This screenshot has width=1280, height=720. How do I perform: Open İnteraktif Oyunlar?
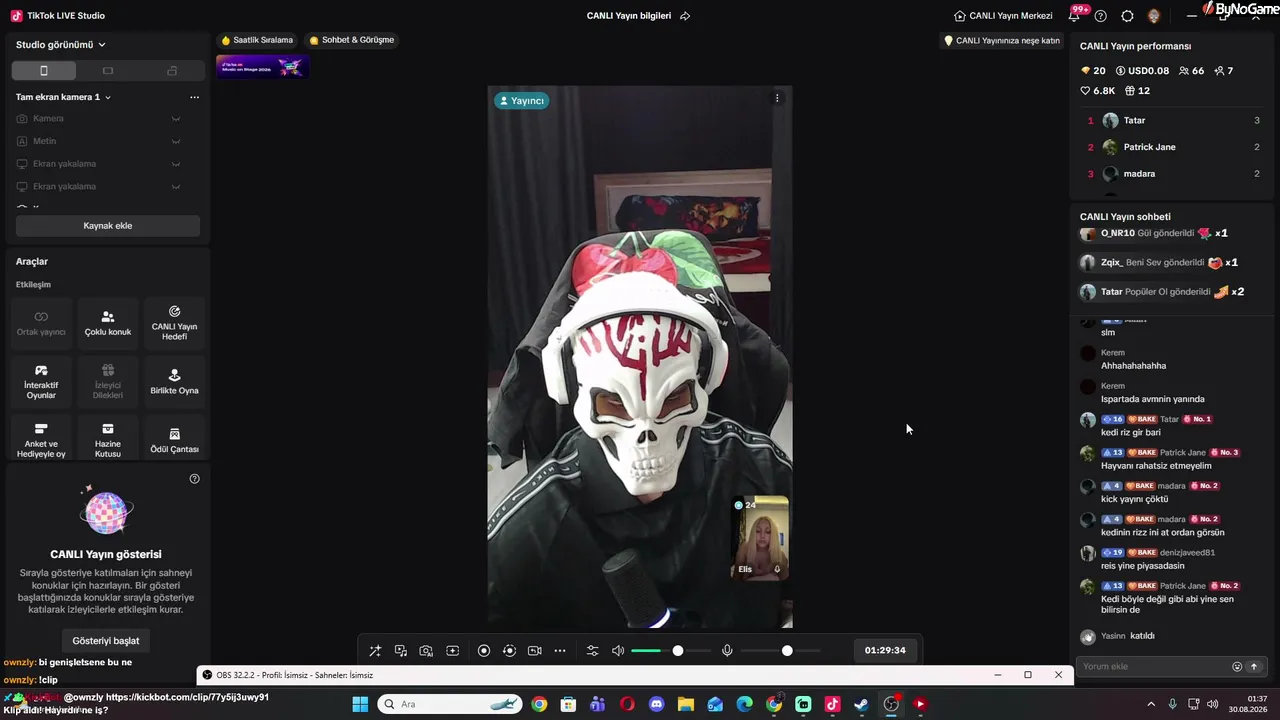pyautogui.click(x=41, y=381)
